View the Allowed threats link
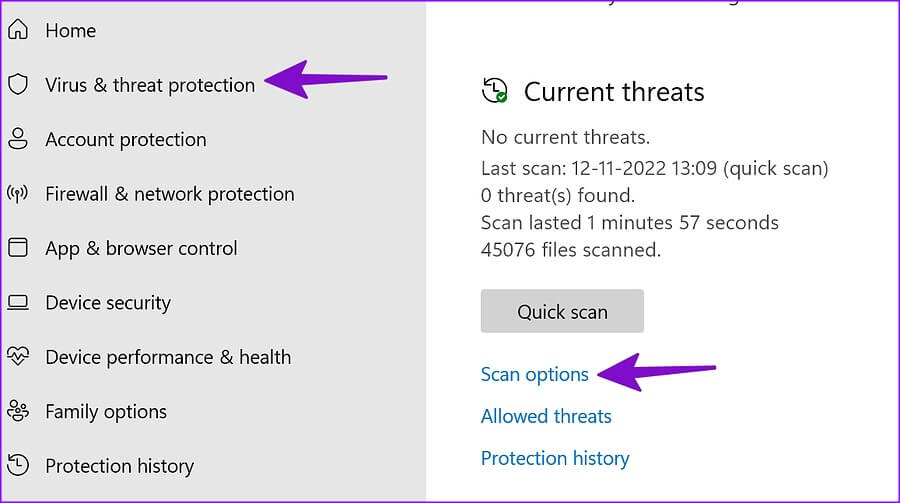Viewport: 900px width, 503px height. [546, 416]
